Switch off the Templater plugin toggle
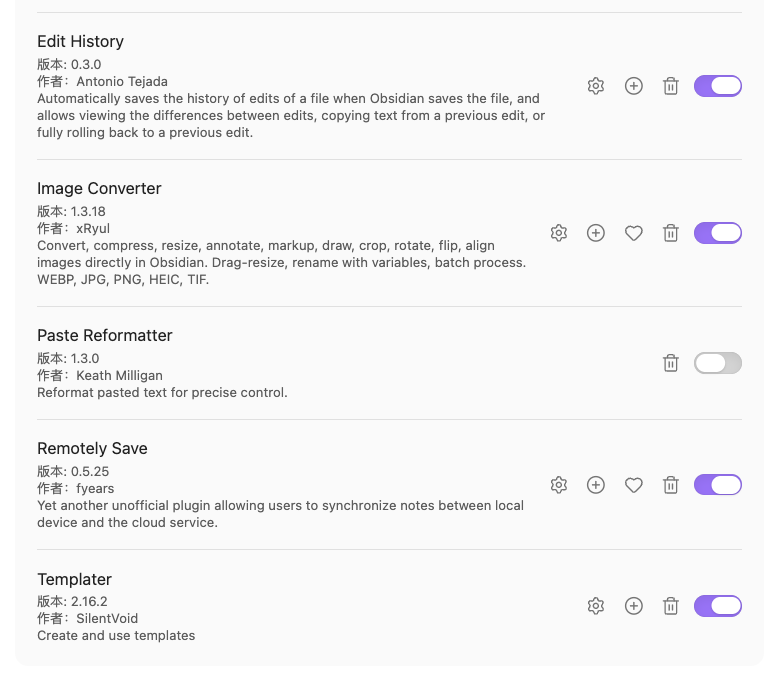Screen dimensions: 784x688 718,606
